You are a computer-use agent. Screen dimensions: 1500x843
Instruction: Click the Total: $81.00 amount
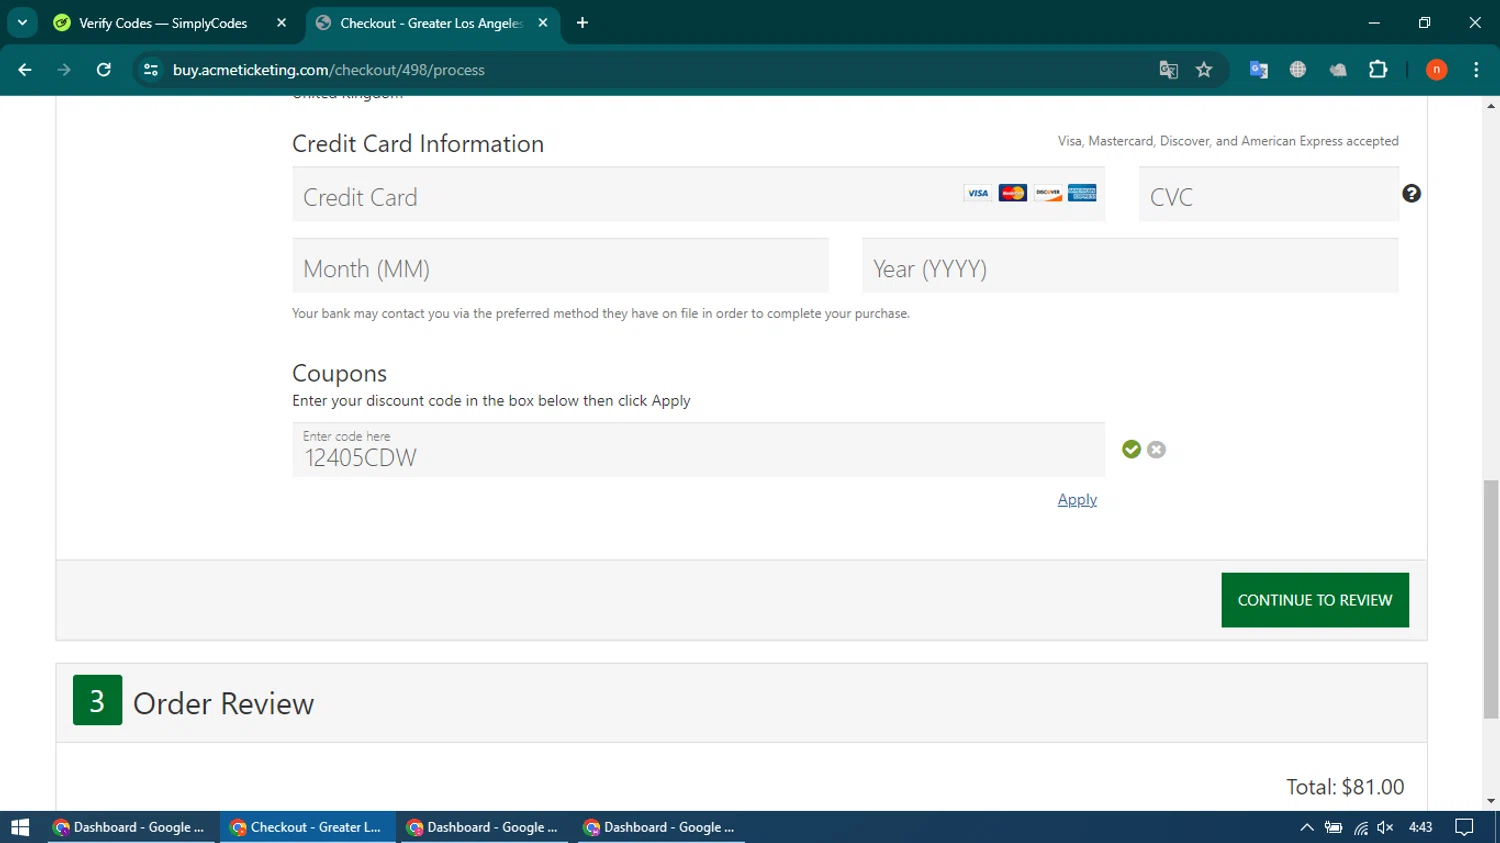[x=1345, y=787]
